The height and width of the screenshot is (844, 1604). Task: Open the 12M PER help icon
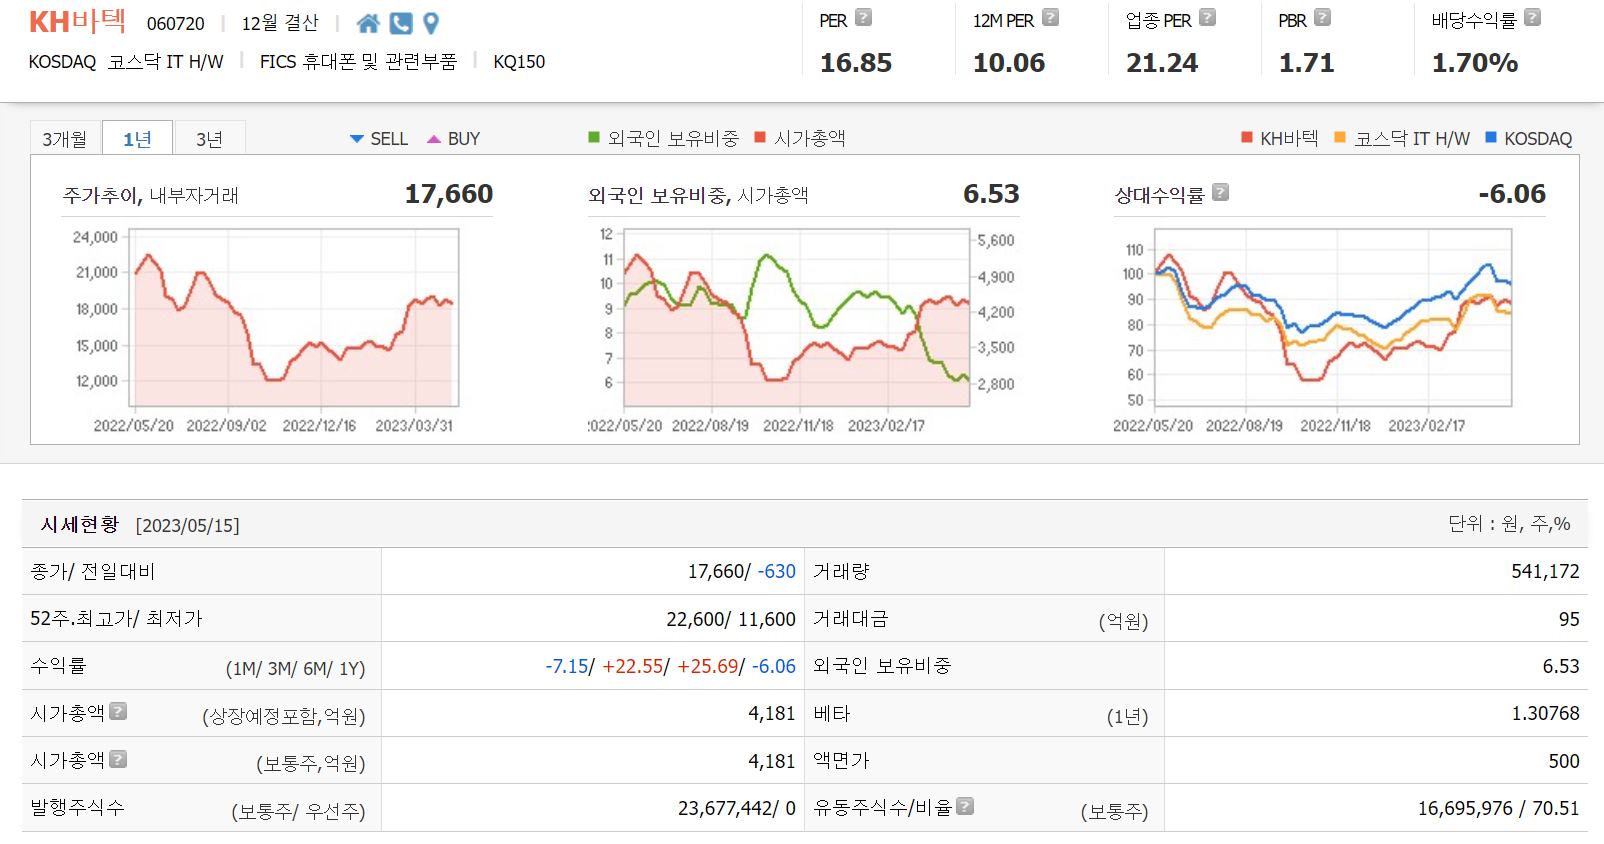click(1050, 17)
